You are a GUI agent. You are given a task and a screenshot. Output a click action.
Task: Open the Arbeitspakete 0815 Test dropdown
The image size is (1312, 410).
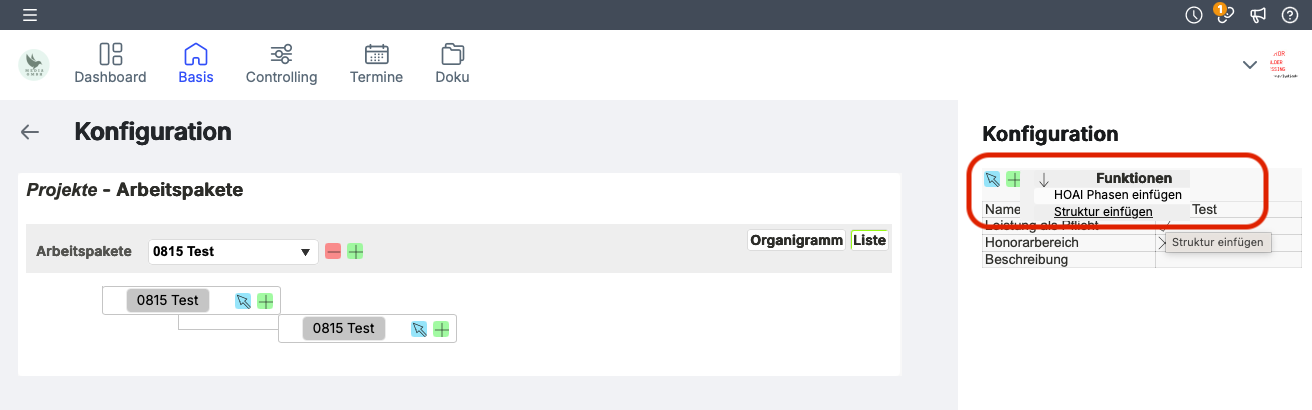(233, 251)
